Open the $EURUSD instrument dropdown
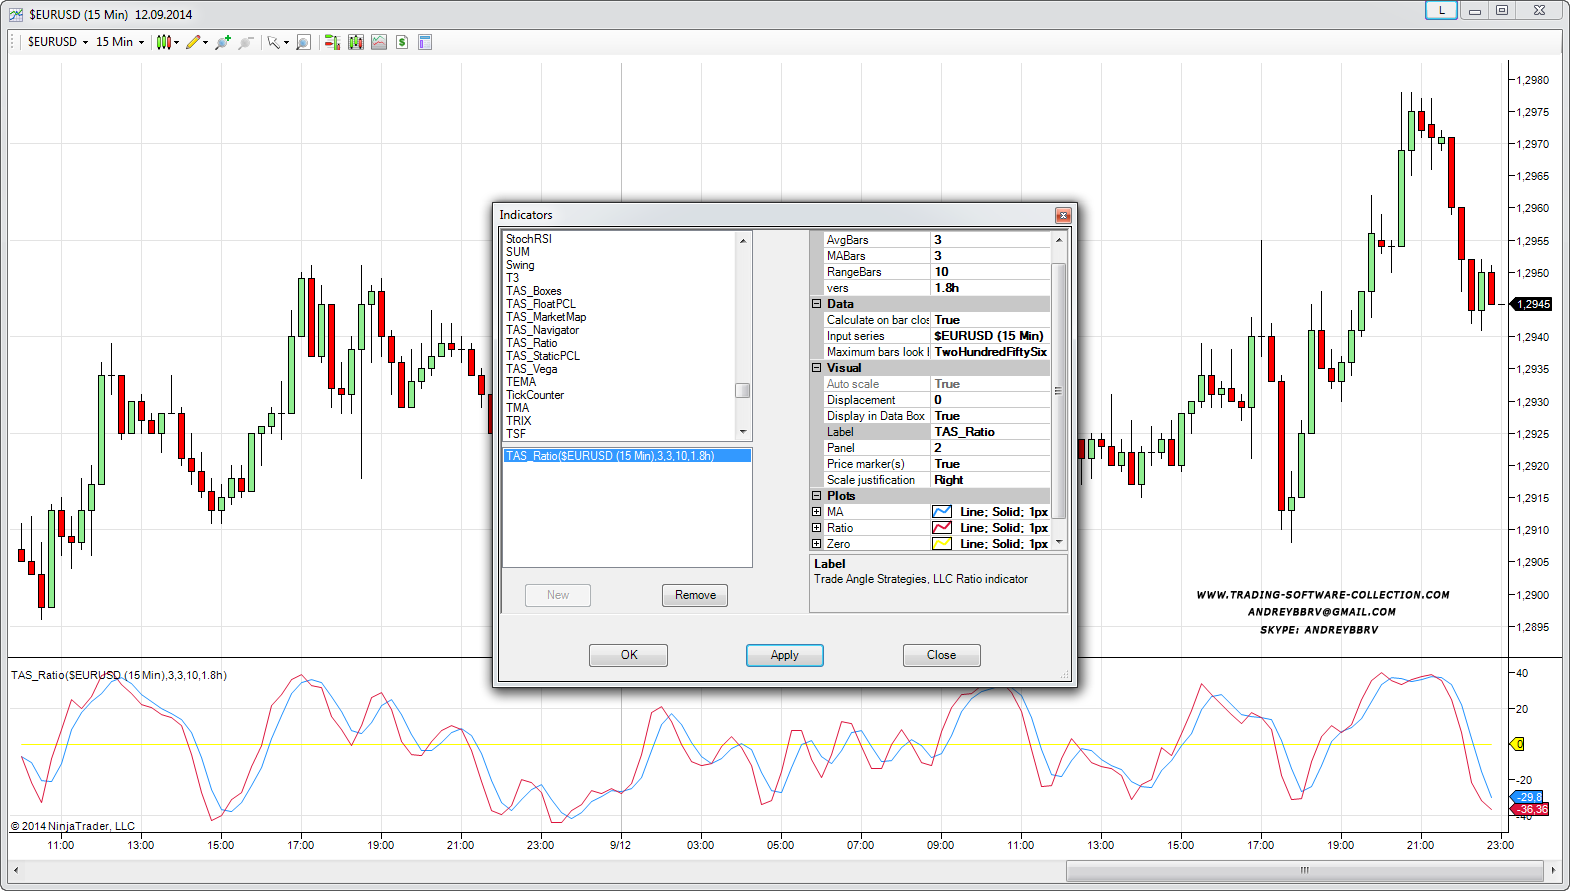 pyautogui.click(x=57, y=42)
